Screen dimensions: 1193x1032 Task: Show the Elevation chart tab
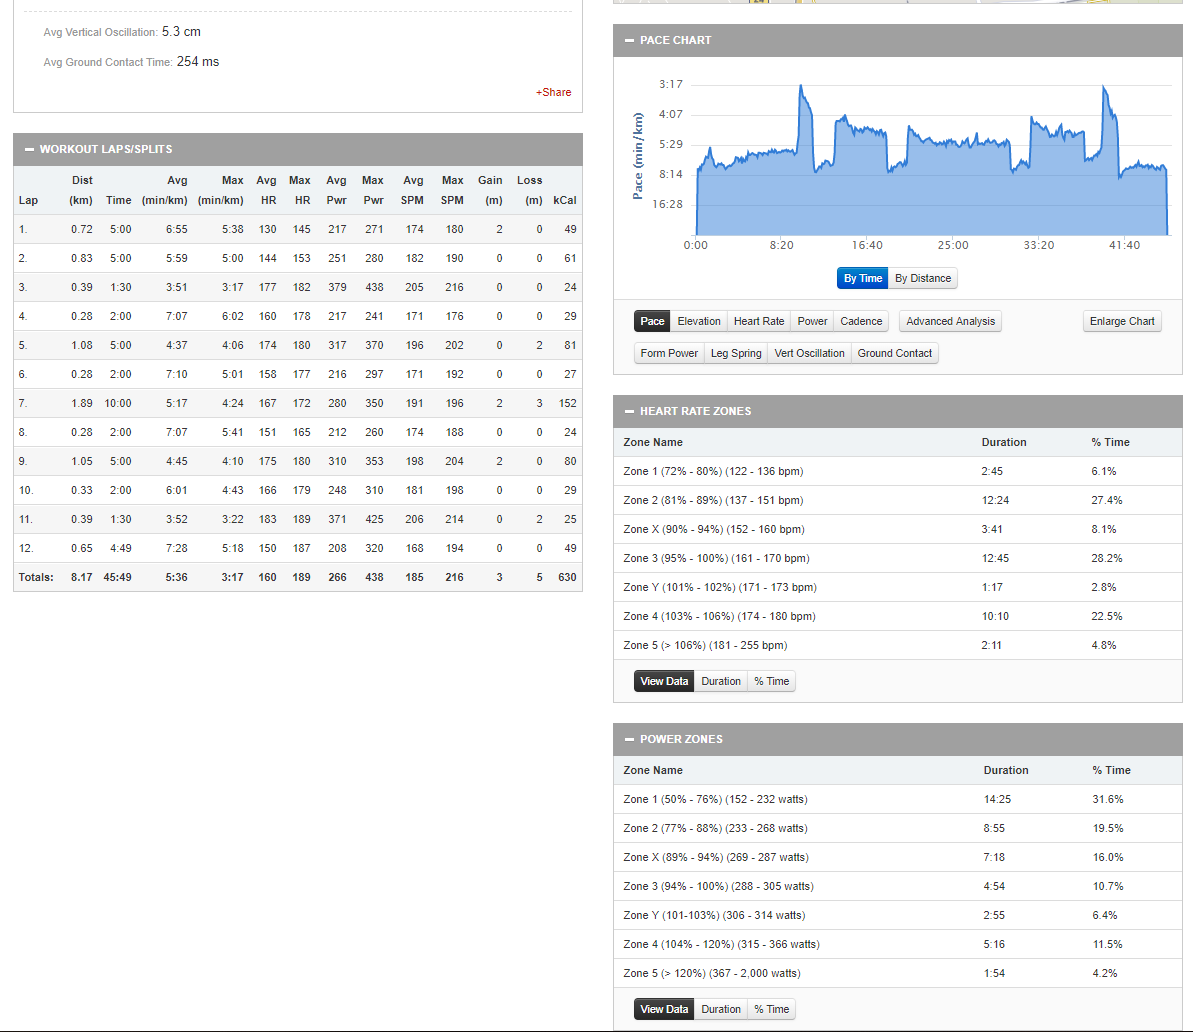698,321
